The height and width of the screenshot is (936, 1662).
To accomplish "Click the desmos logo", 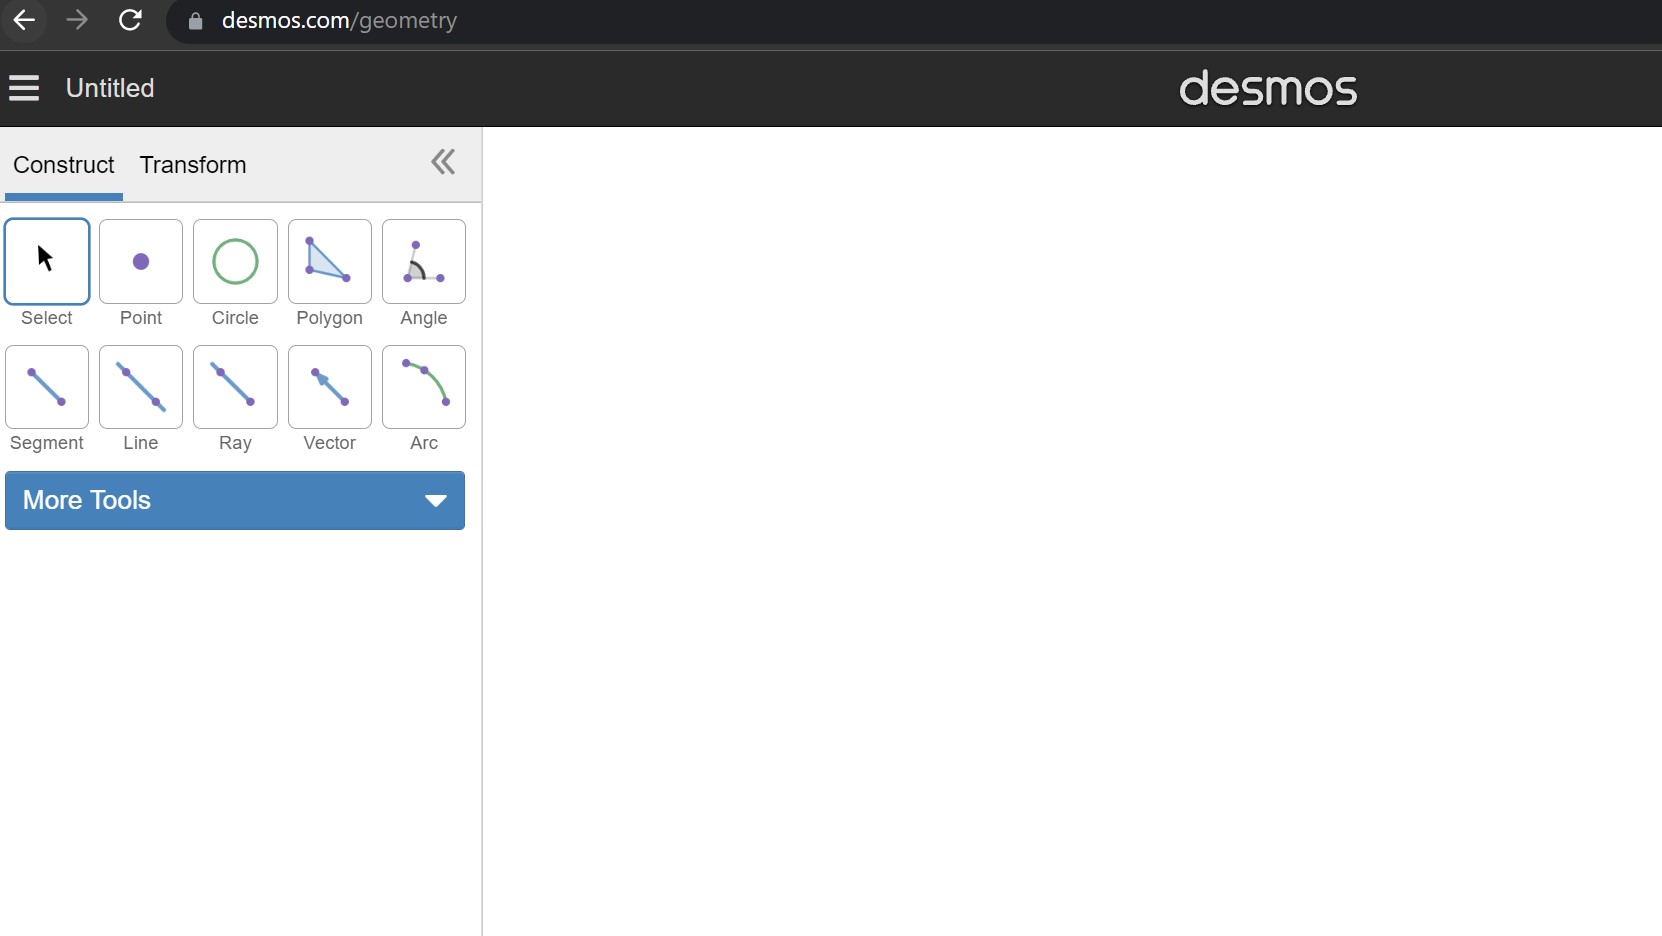I will [x=1268, y=89].
